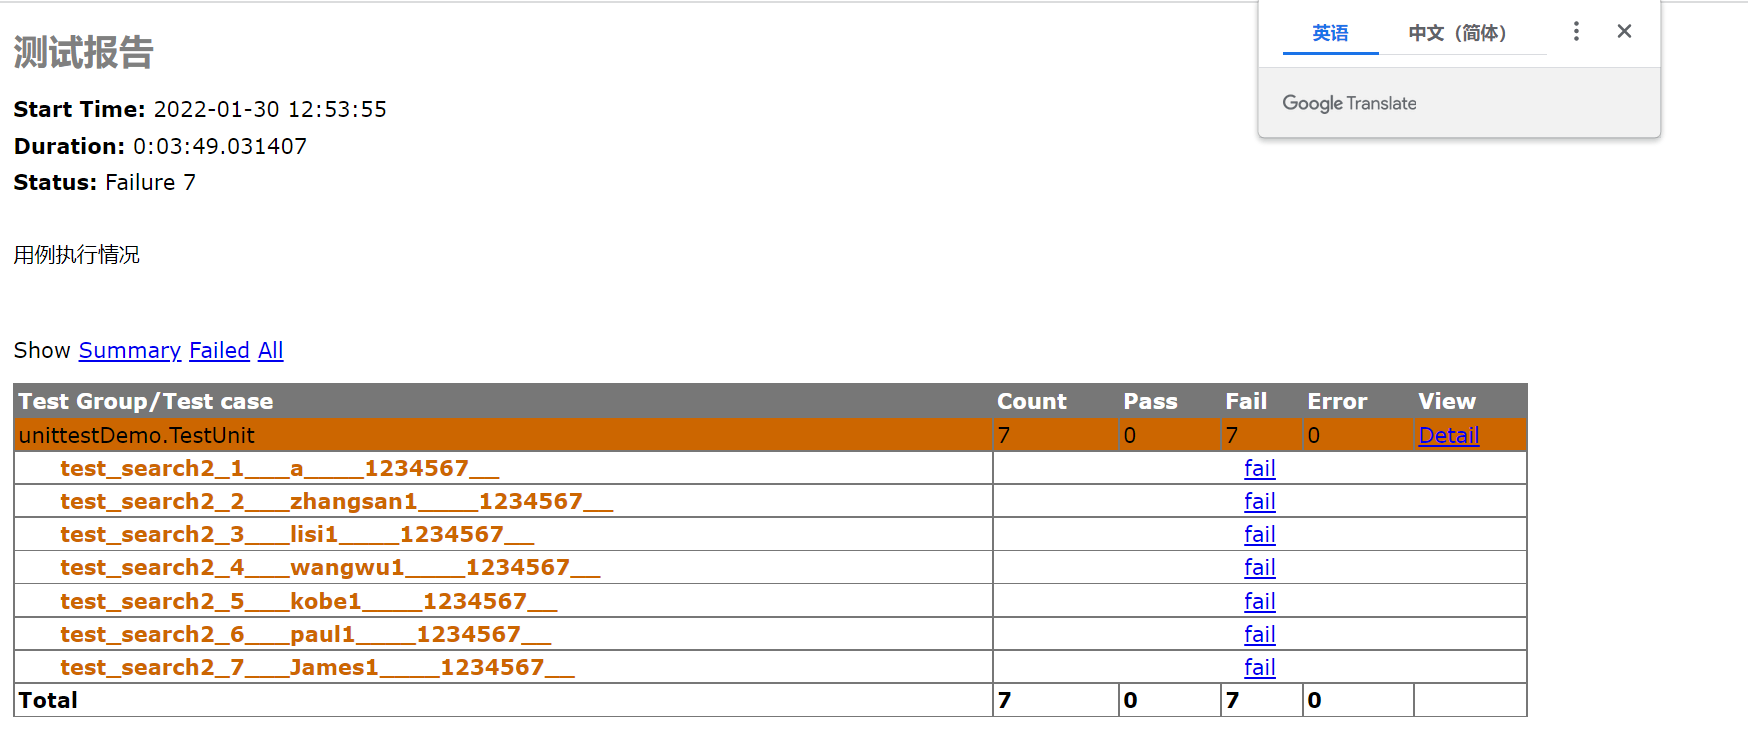
Task: Switch to the 英语 tab
Action: coord(1330,33)
